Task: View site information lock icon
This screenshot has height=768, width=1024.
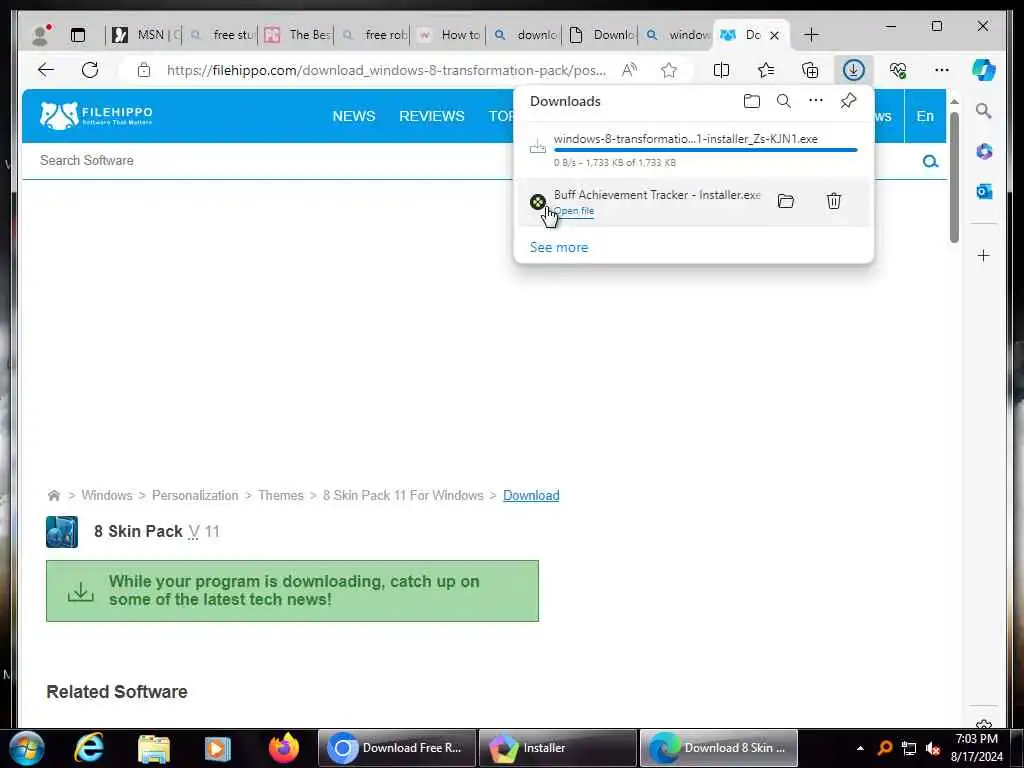Action: coord(144,70)
